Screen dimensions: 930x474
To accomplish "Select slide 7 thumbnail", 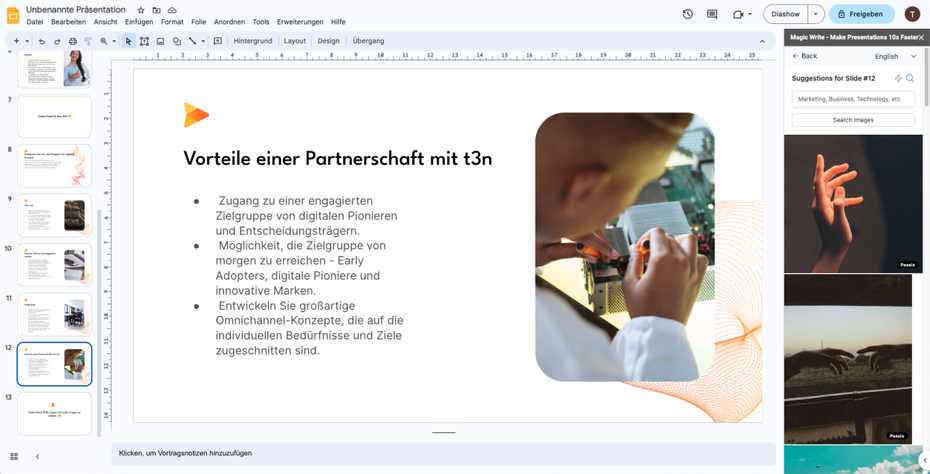I will click(55, 116).
